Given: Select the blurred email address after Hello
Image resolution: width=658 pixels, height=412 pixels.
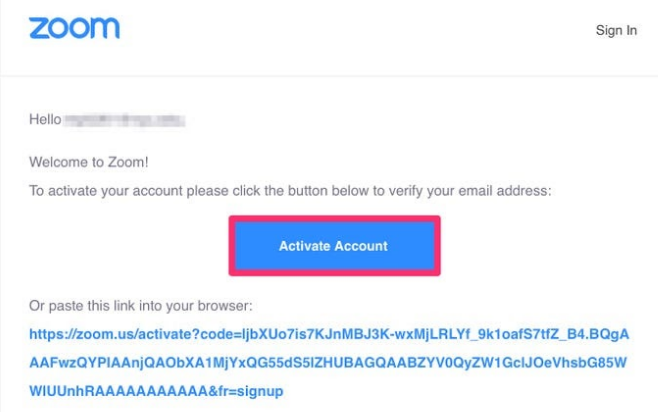Looking at the screenshot, I should click(x=125, y=120).
